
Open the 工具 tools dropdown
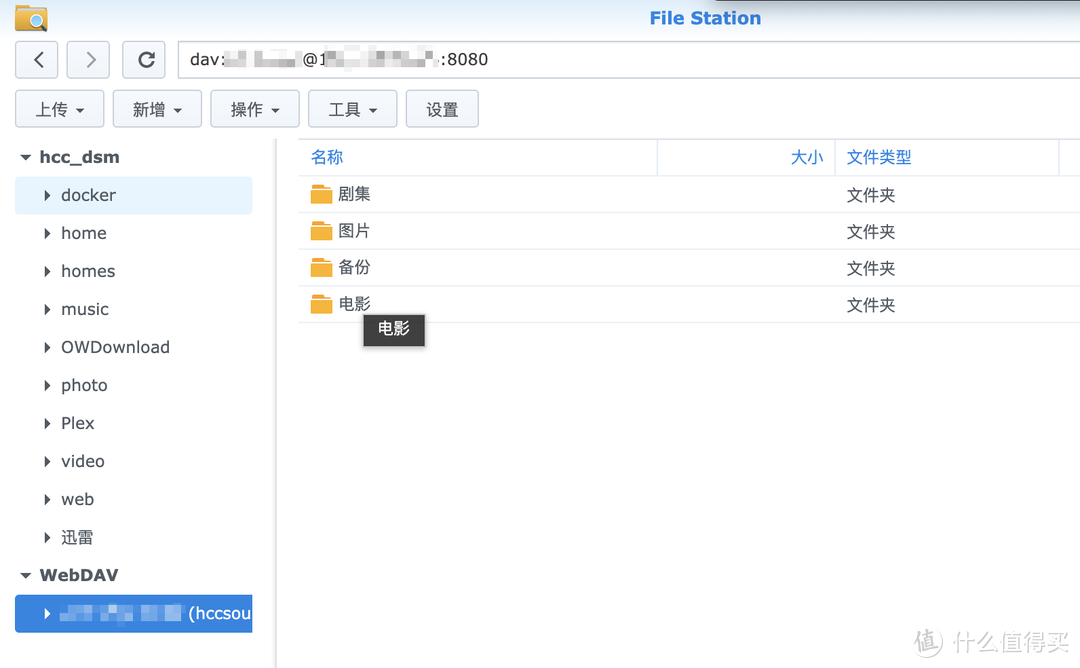353,109
